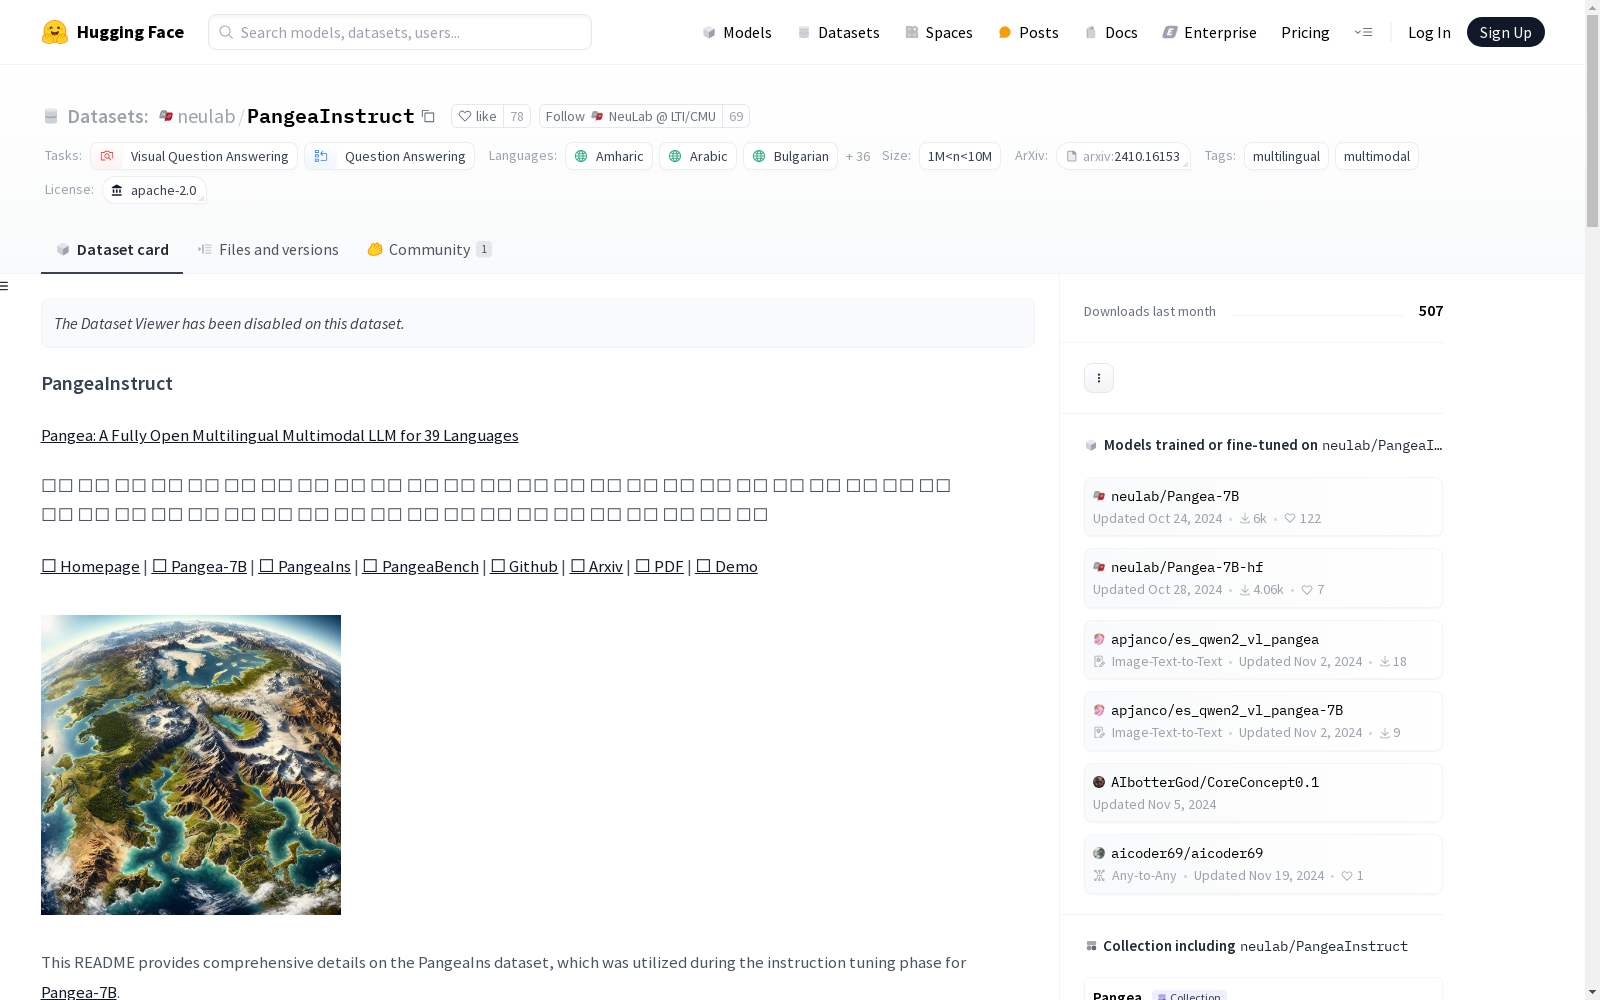
Task: Expand the extra navigation menu icon
Action: click(1363, 32)
